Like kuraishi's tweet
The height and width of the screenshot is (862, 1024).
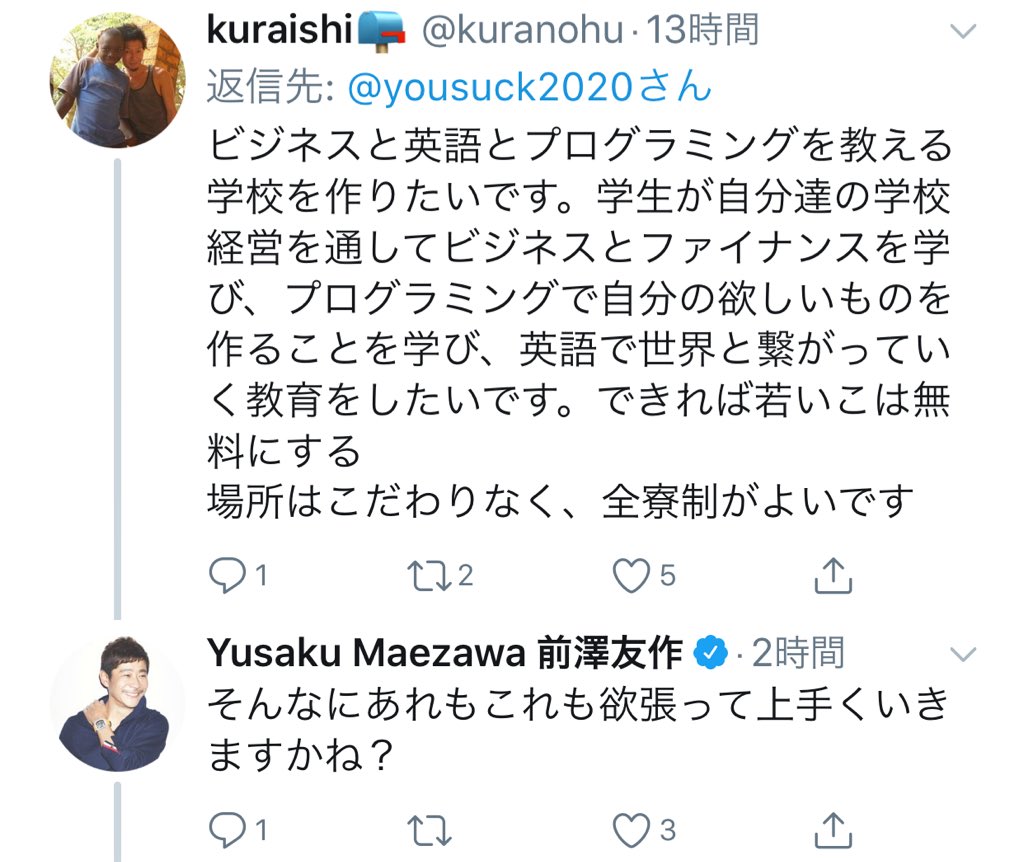[631, 575]
